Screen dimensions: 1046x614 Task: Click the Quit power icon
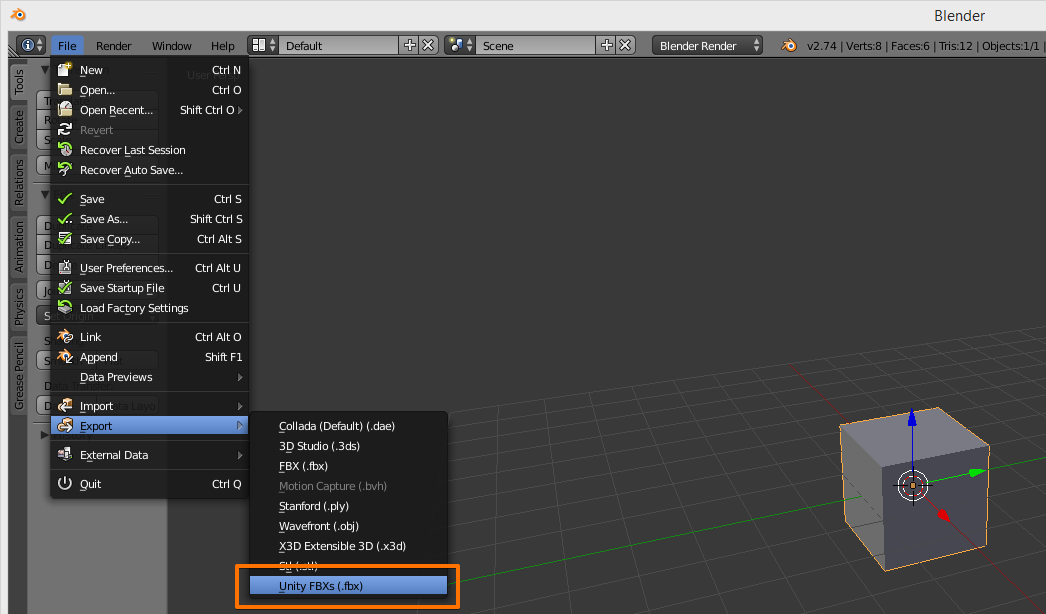[65, 483]
